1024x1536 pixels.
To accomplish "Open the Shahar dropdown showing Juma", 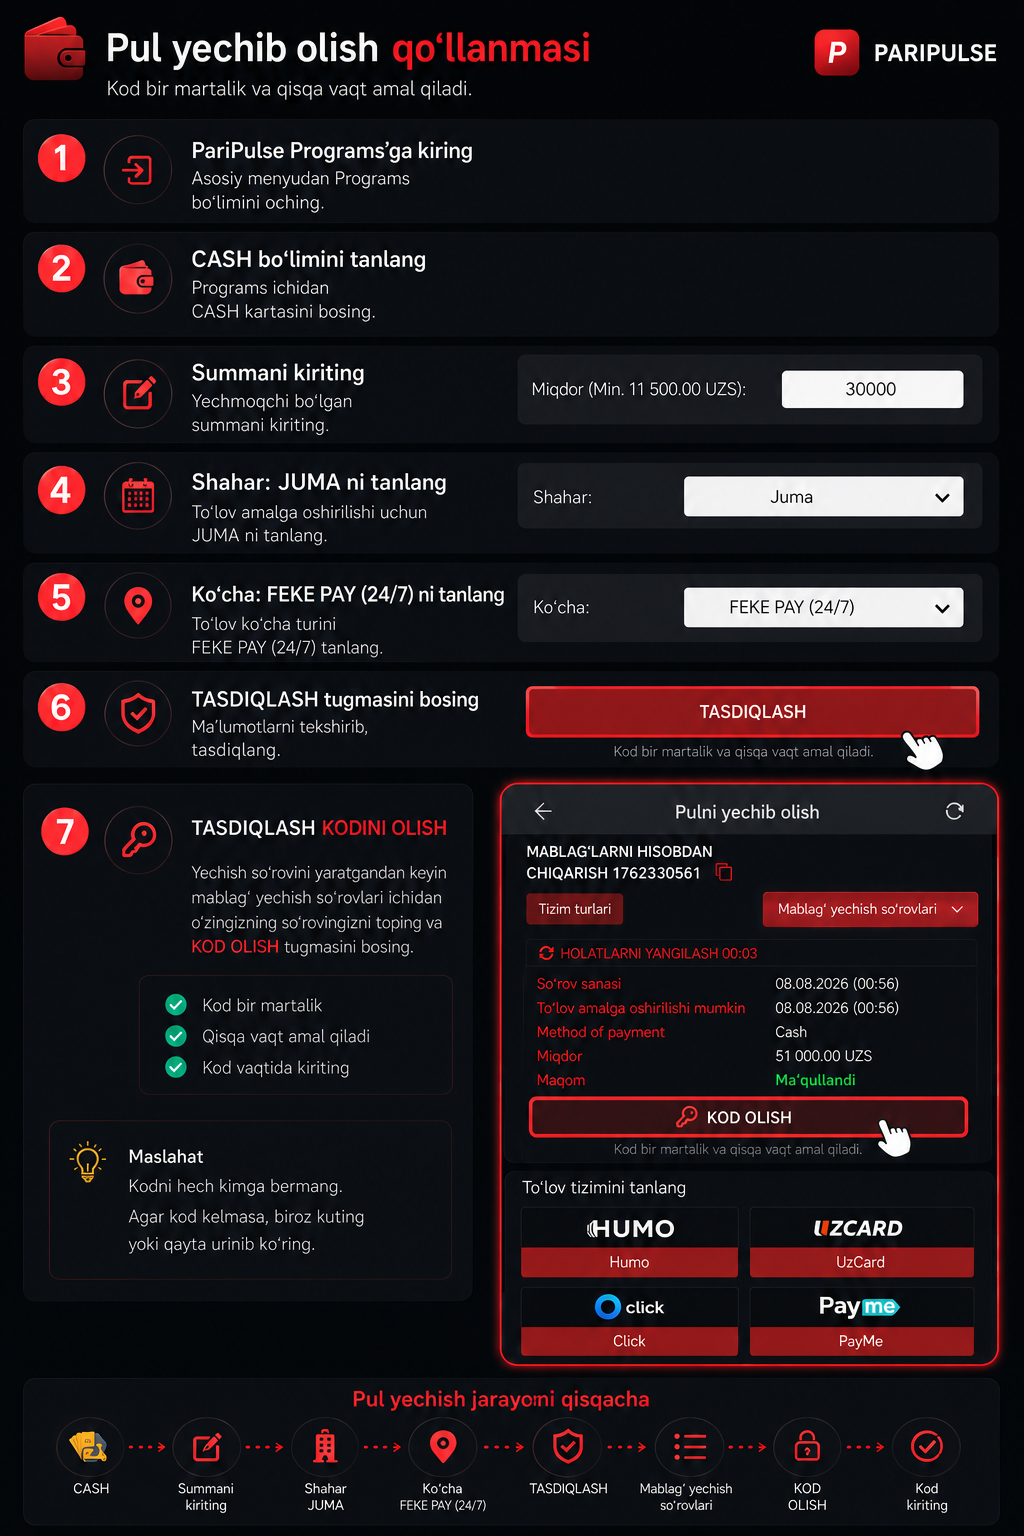I will point(823,497).
